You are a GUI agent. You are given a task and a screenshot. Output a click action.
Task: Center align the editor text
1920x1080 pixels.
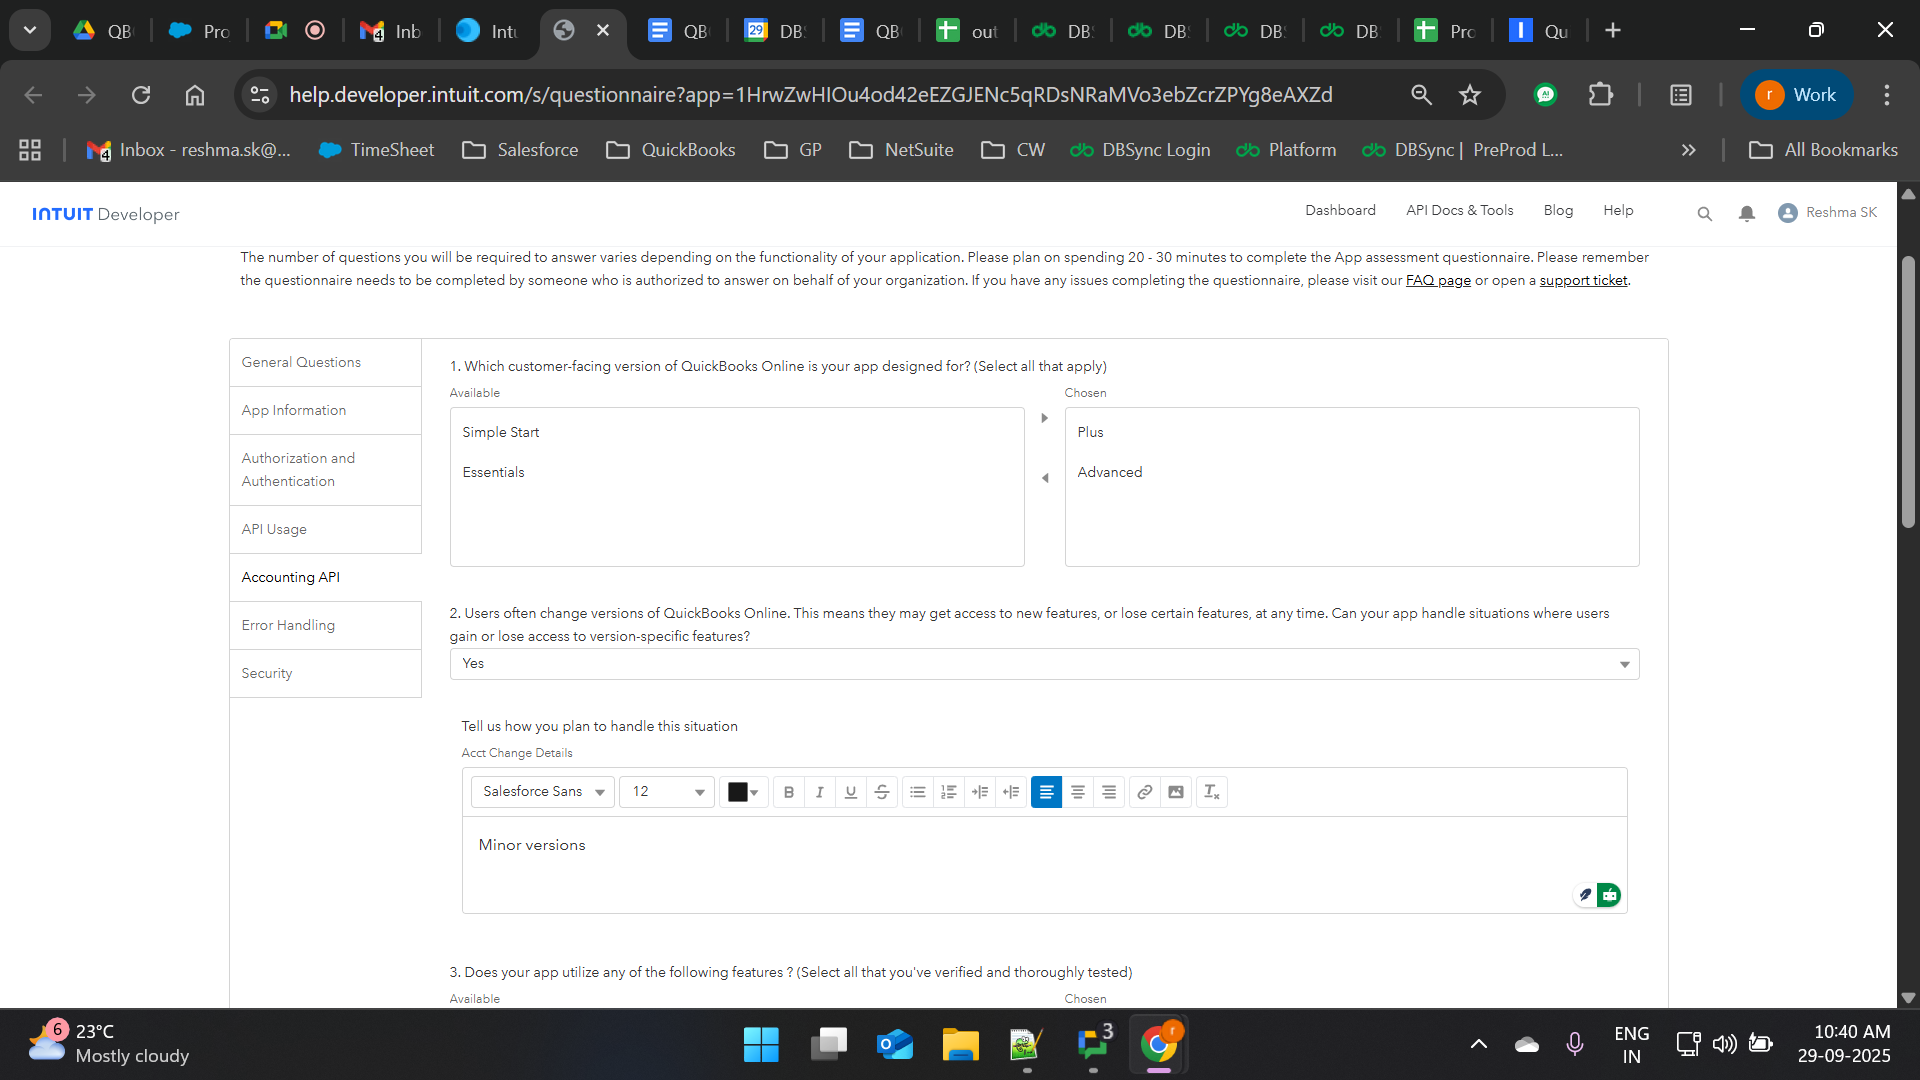(x=1078, y=792)
